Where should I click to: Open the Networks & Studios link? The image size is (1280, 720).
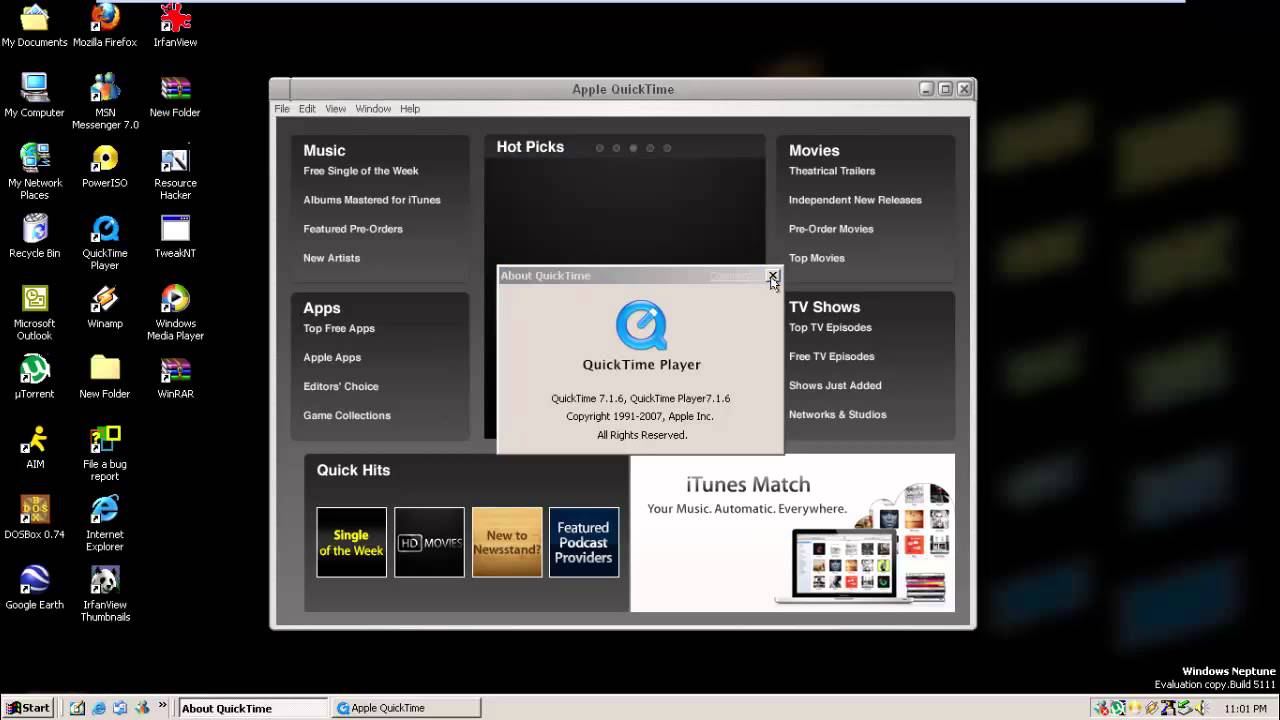838,414
